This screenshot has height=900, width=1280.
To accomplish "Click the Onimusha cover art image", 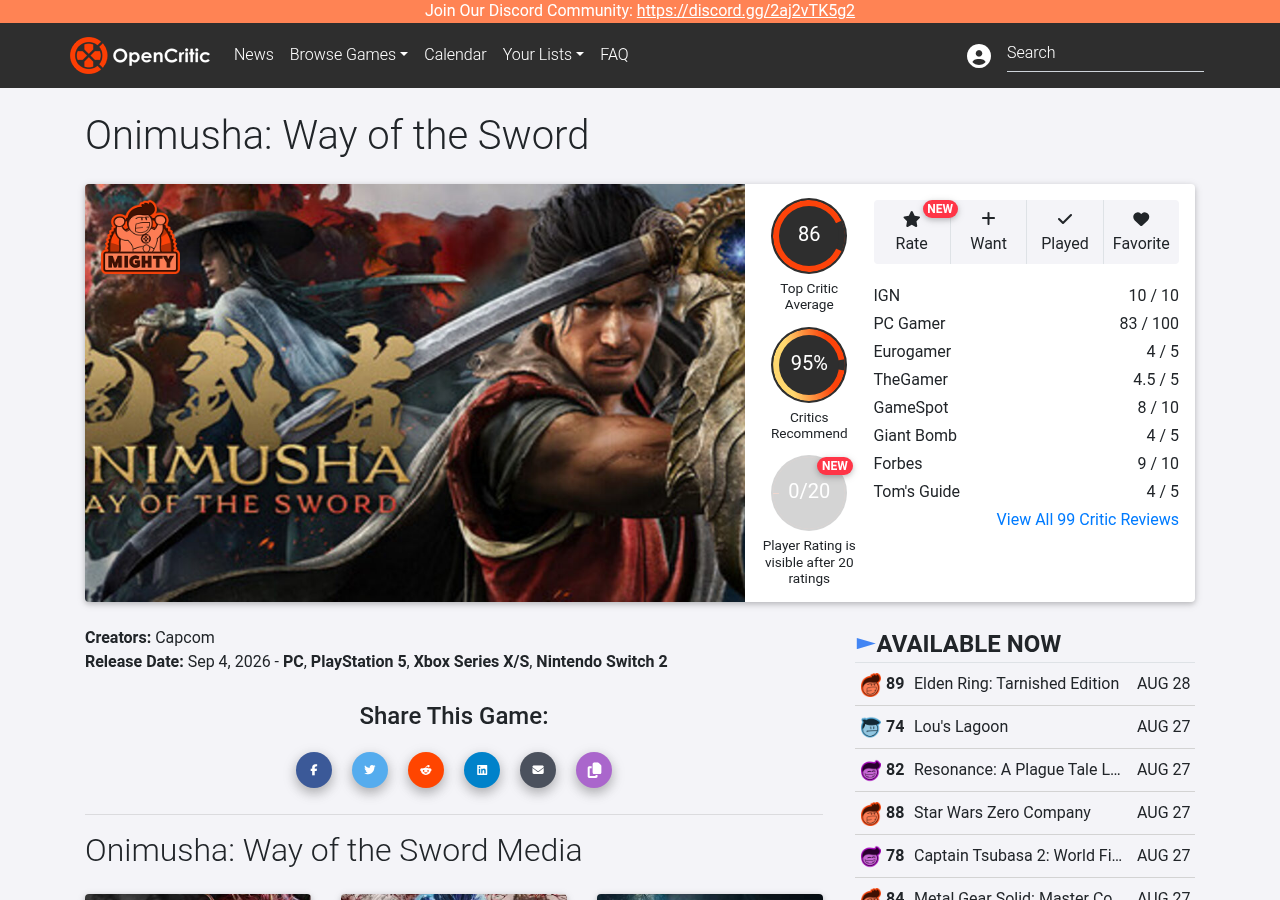I will (415, 393).
